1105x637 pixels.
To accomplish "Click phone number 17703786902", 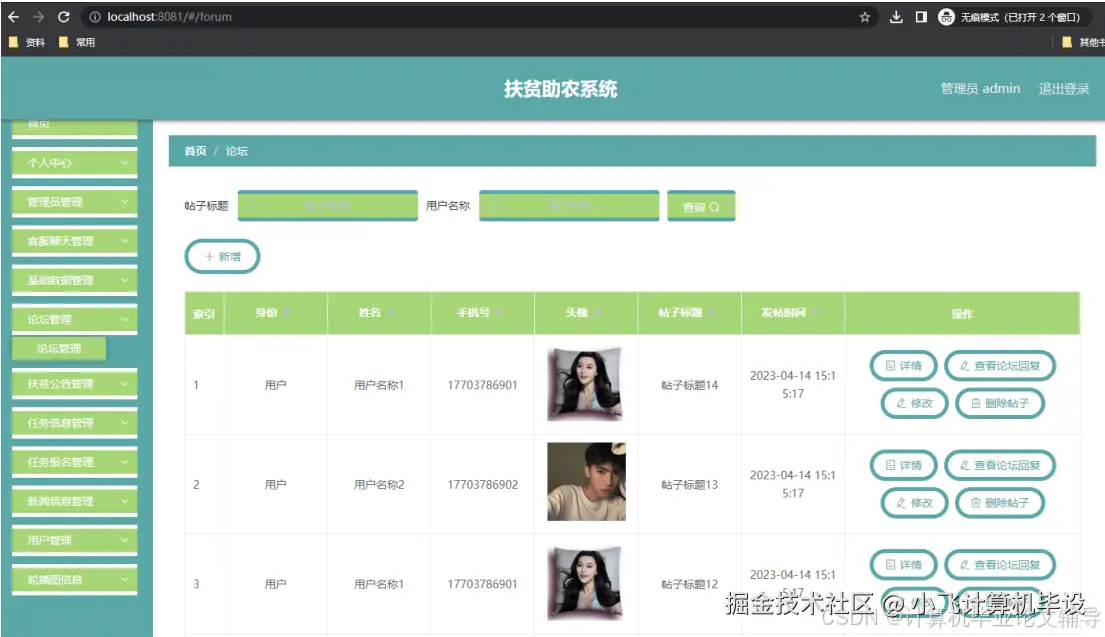I will pyautogui.click(x=483, y=485).
